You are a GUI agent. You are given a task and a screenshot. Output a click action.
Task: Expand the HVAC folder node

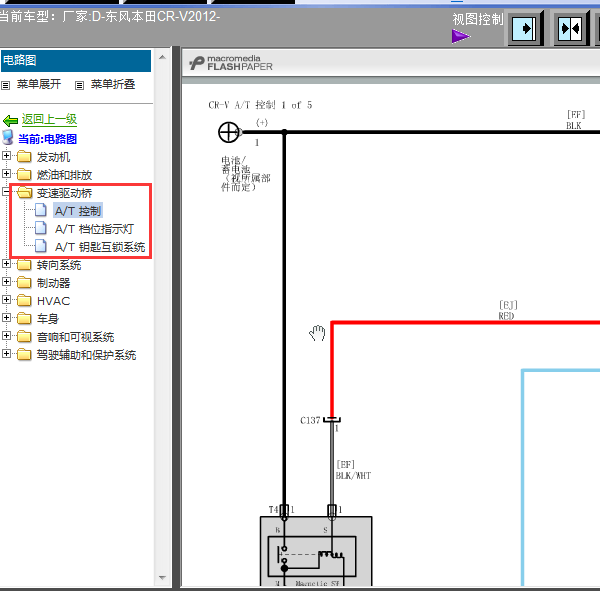click(6, 299)
